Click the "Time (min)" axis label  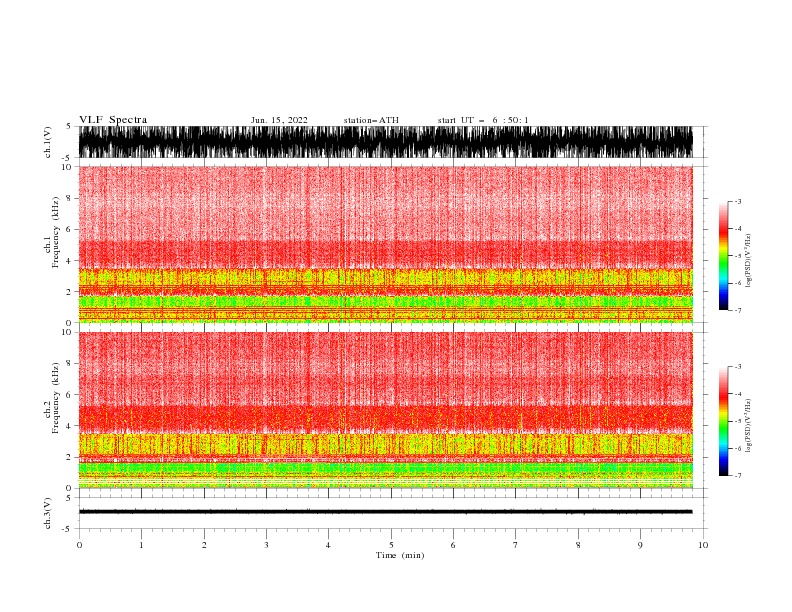(x=400, y=555)
